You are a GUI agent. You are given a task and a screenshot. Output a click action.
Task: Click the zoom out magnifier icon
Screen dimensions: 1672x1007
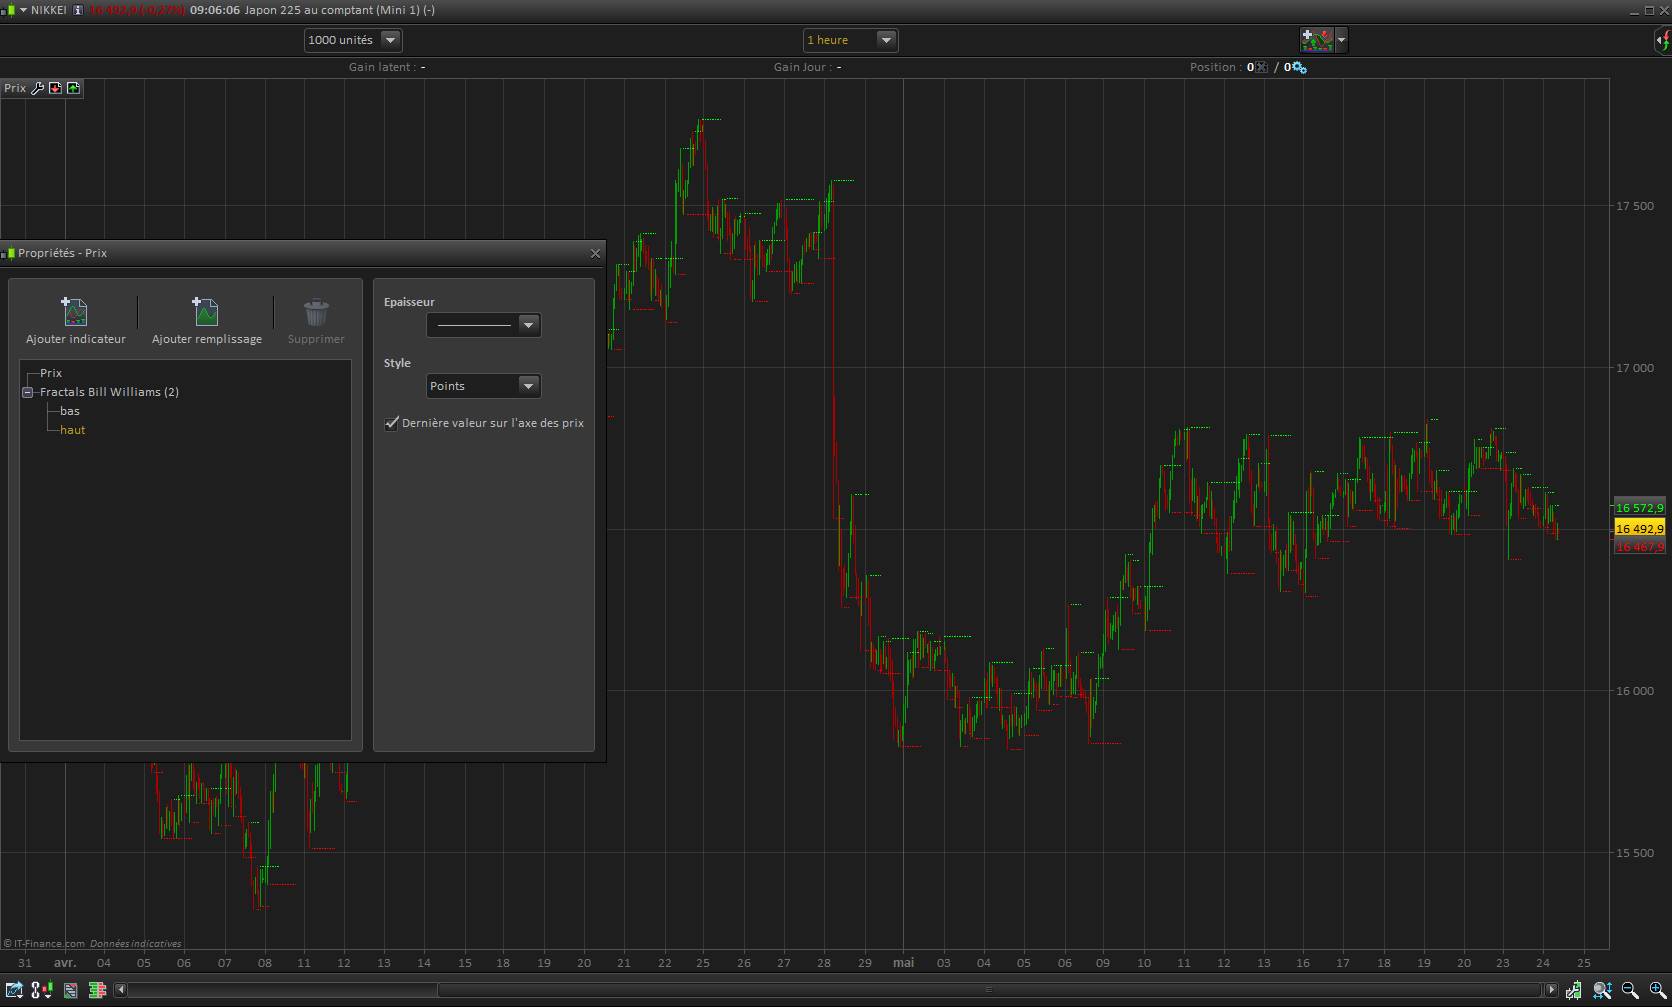coord(1630,990)
